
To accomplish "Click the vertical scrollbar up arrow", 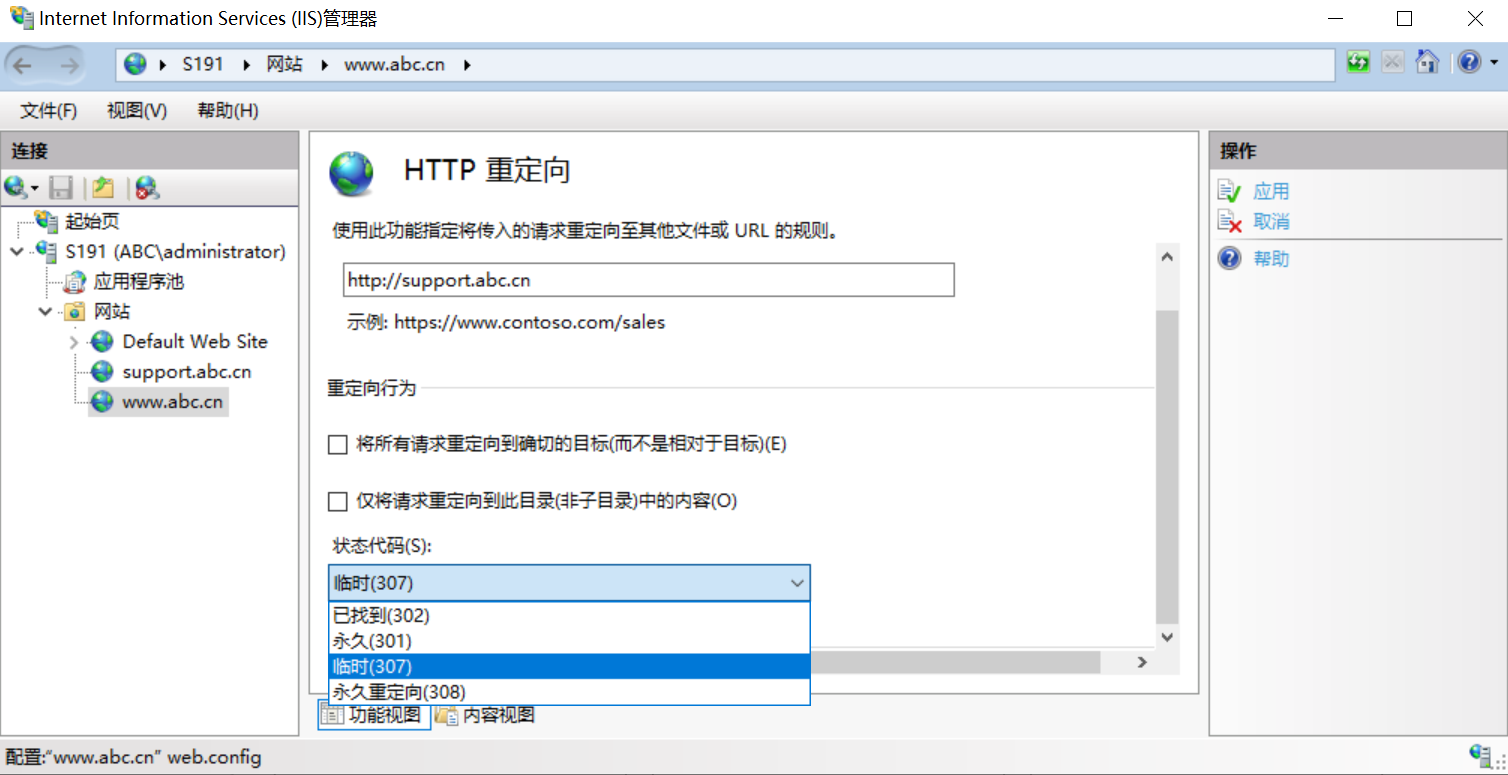I will click(1167, 257).
